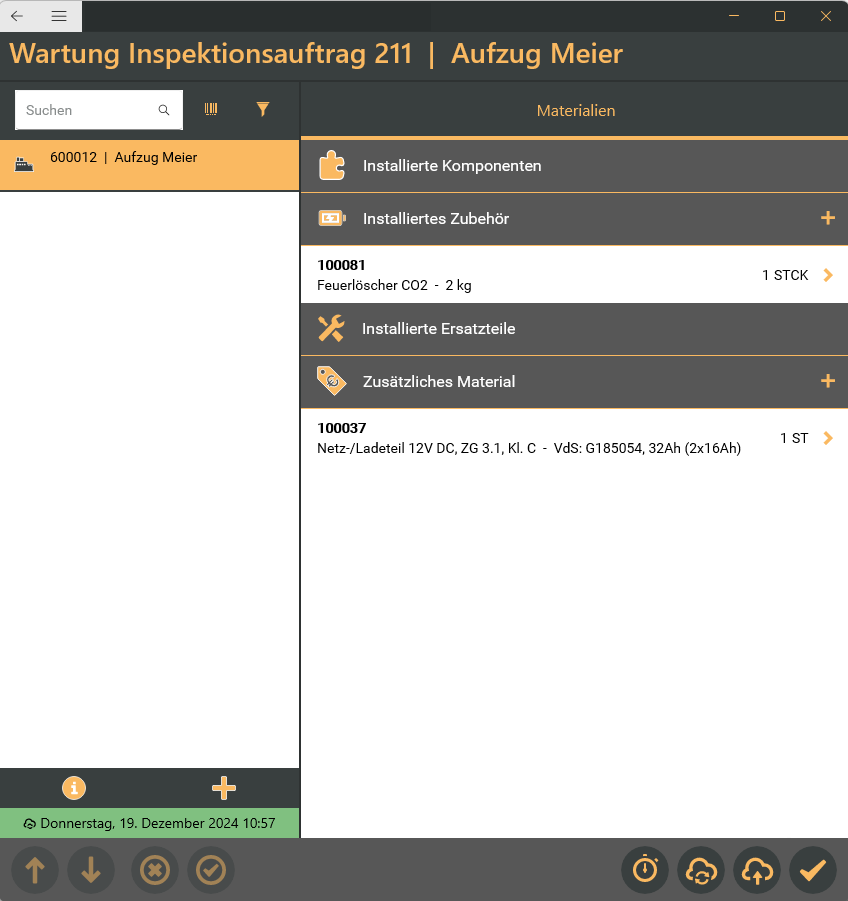Open the filter funnel icon

tap(263, 110)
